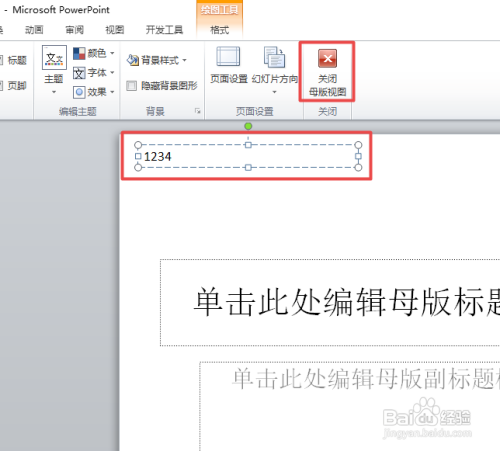Open 页面设置 page setup icon
The width and height of the screenshot is (500, 451).
pos(228,57)
